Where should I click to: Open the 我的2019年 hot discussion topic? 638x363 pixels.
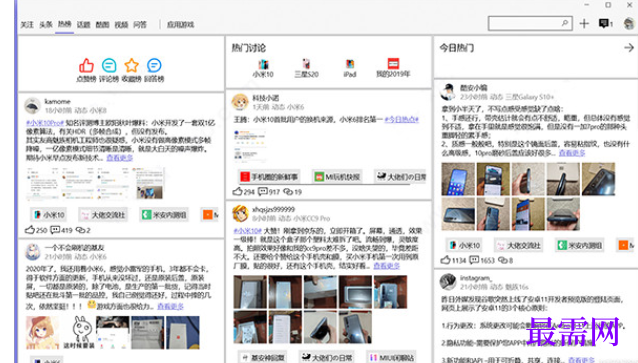point(393,68)
